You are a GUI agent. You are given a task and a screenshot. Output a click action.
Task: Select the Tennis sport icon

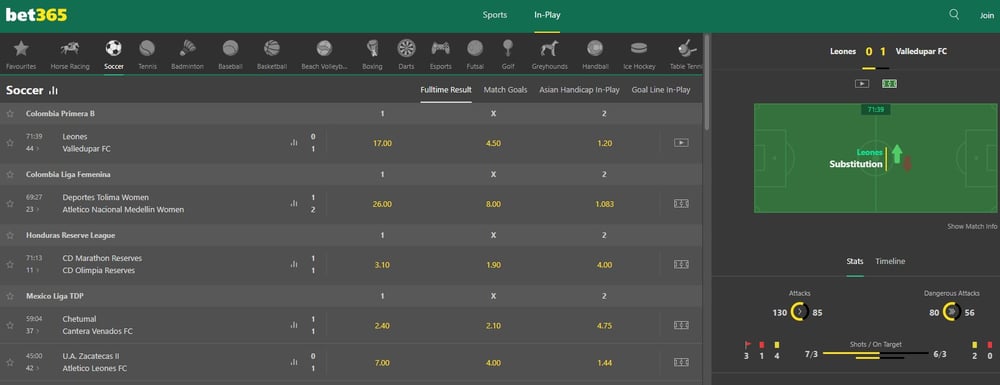pos(147,48)
